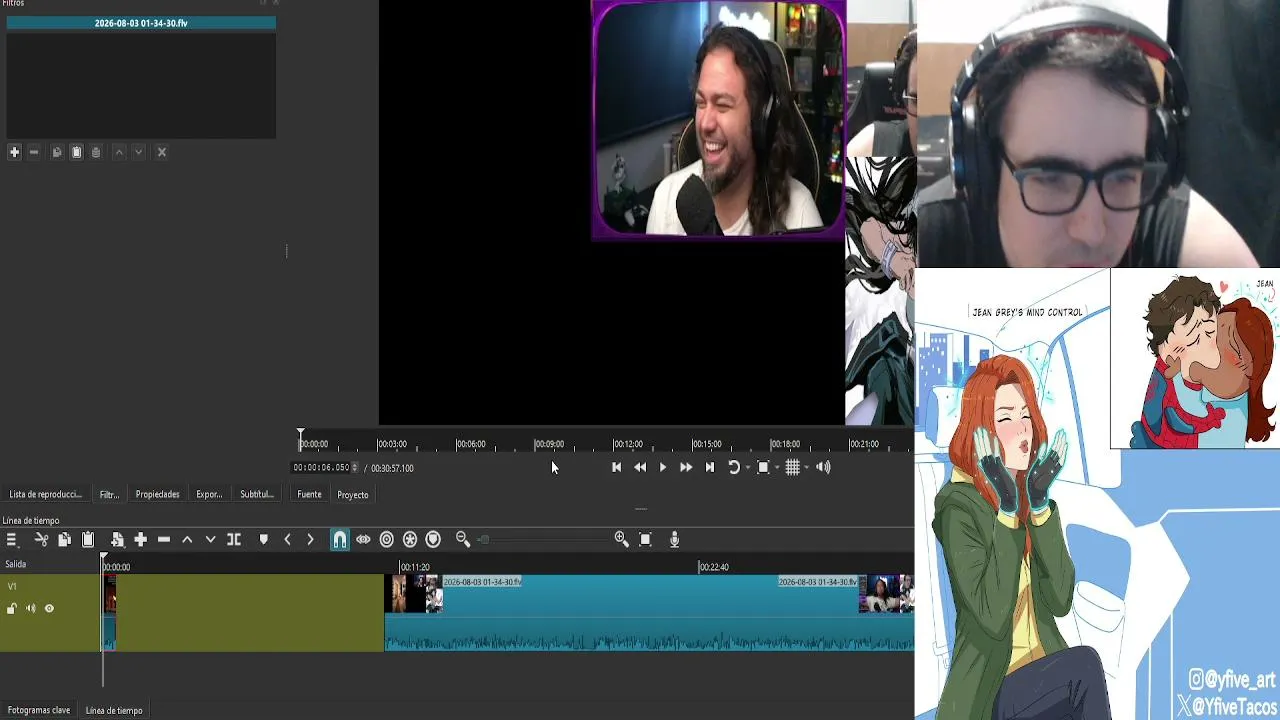The image size is (1280, 720).
Task: Skip to the start of the player
Action: click(x=616, y=467)
